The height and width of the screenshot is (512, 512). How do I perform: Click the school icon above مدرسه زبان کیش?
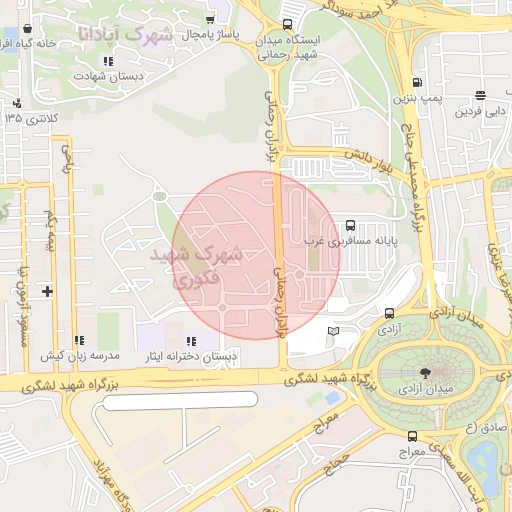coord(79,340)
